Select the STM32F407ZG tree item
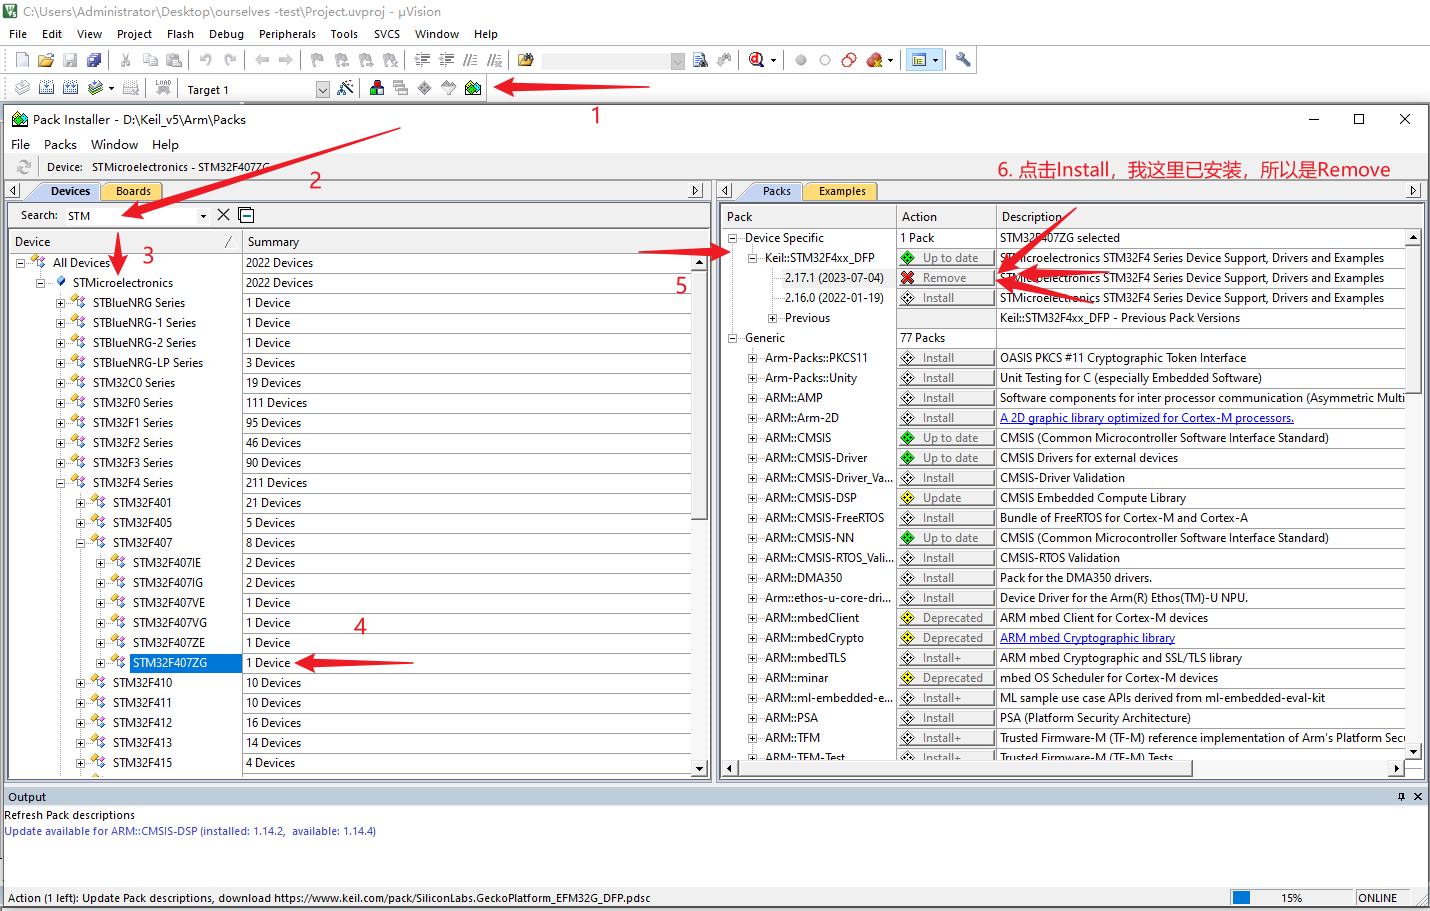Viewport: 1430px width, 911px height. (x=170, y=663)
